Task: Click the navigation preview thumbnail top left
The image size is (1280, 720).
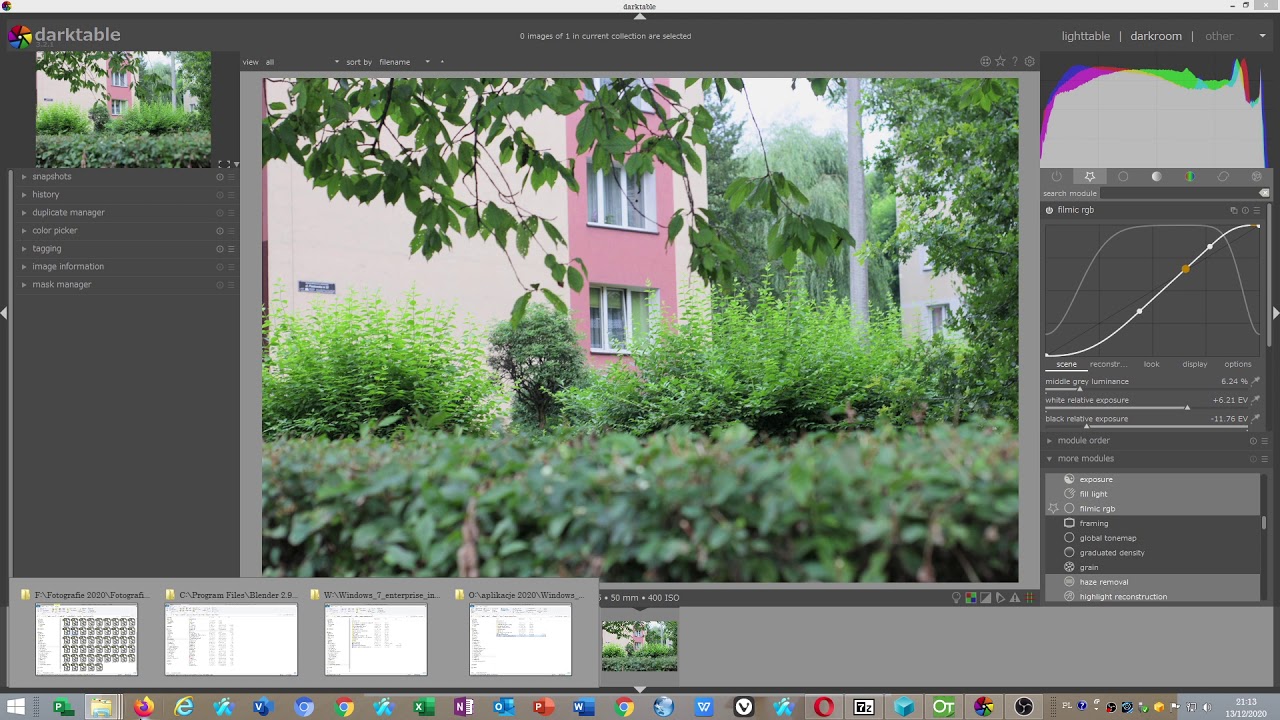Action: coord(123,109)
